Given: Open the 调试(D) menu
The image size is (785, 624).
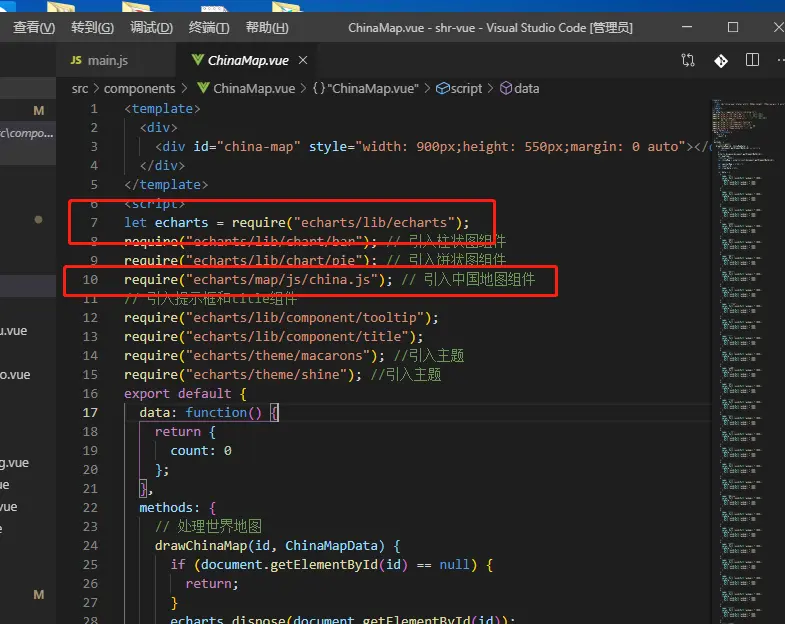Looking at the screenshot, I should pos(151,28).
